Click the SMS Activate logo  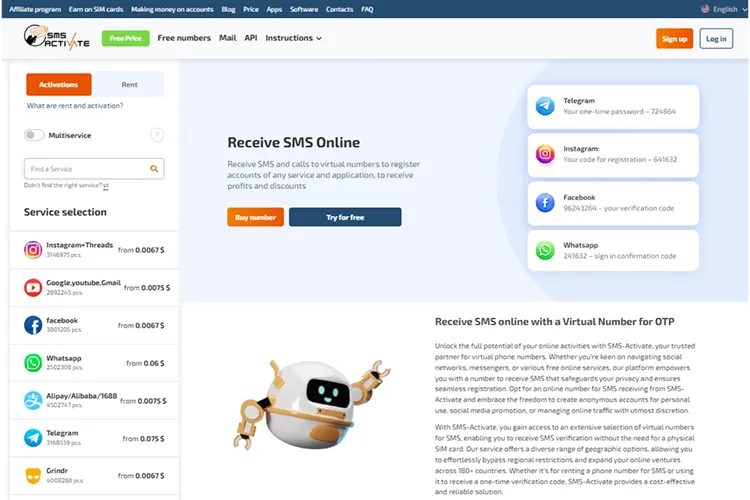point(56,37)
